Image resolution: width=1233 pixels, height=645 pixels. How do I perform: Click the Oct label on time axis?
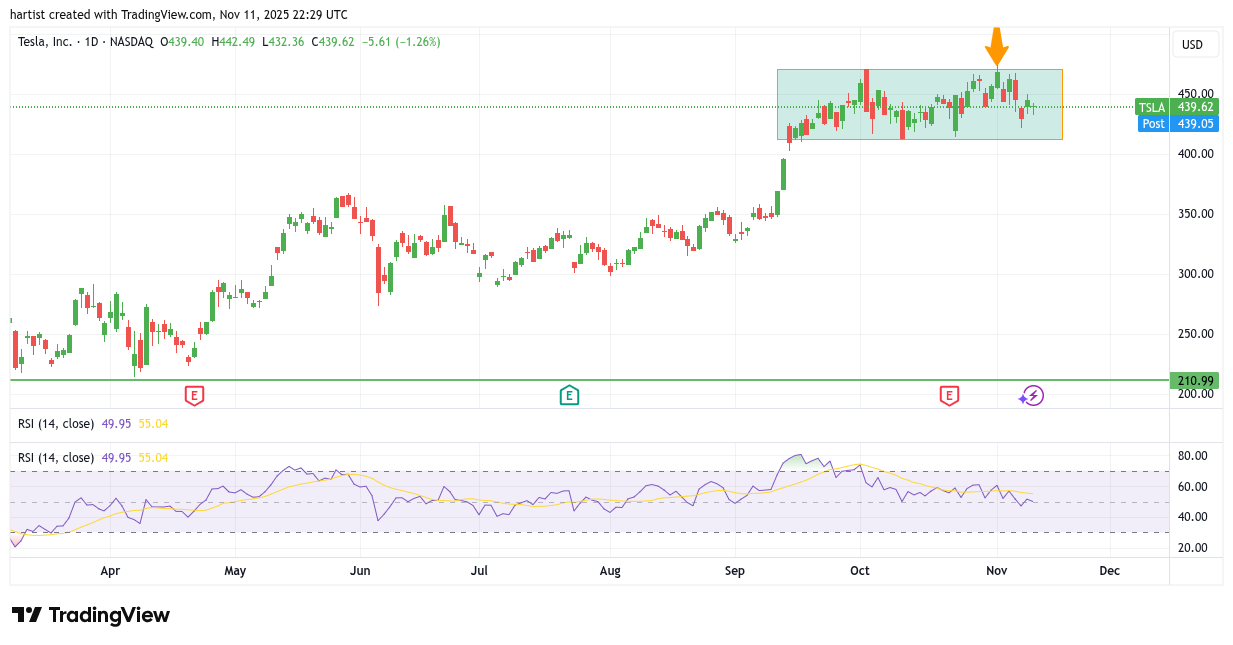pos(859,571)
